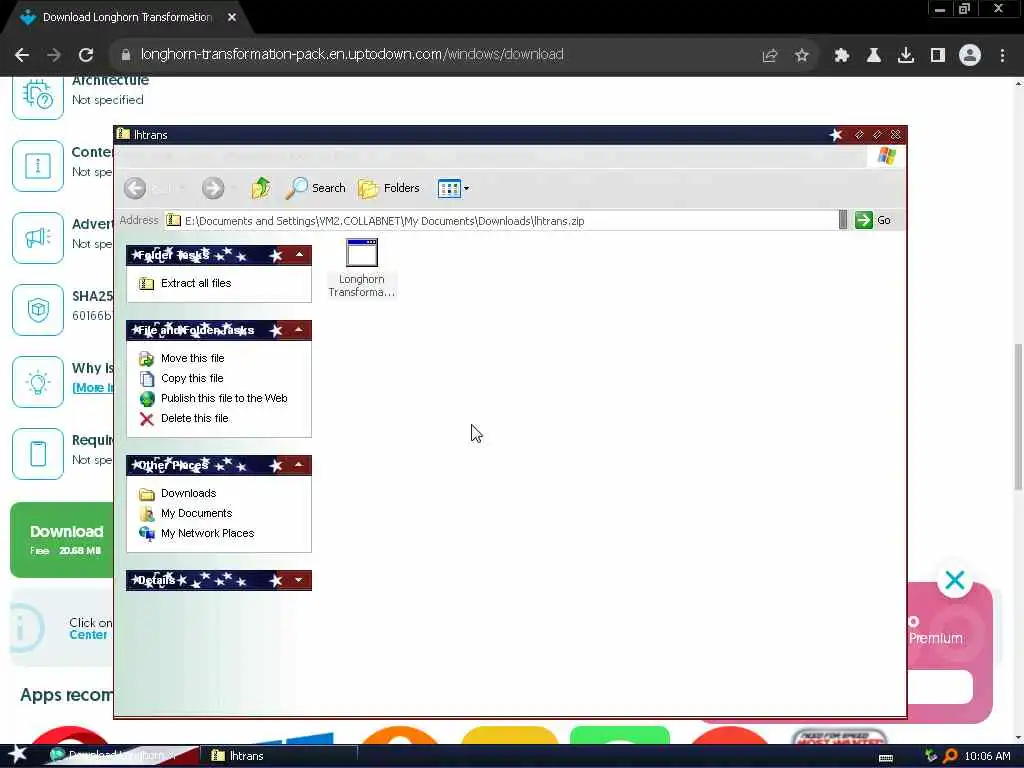Open Chrome profile avatar
This screenshot has width=1024, height=768.
970,56
